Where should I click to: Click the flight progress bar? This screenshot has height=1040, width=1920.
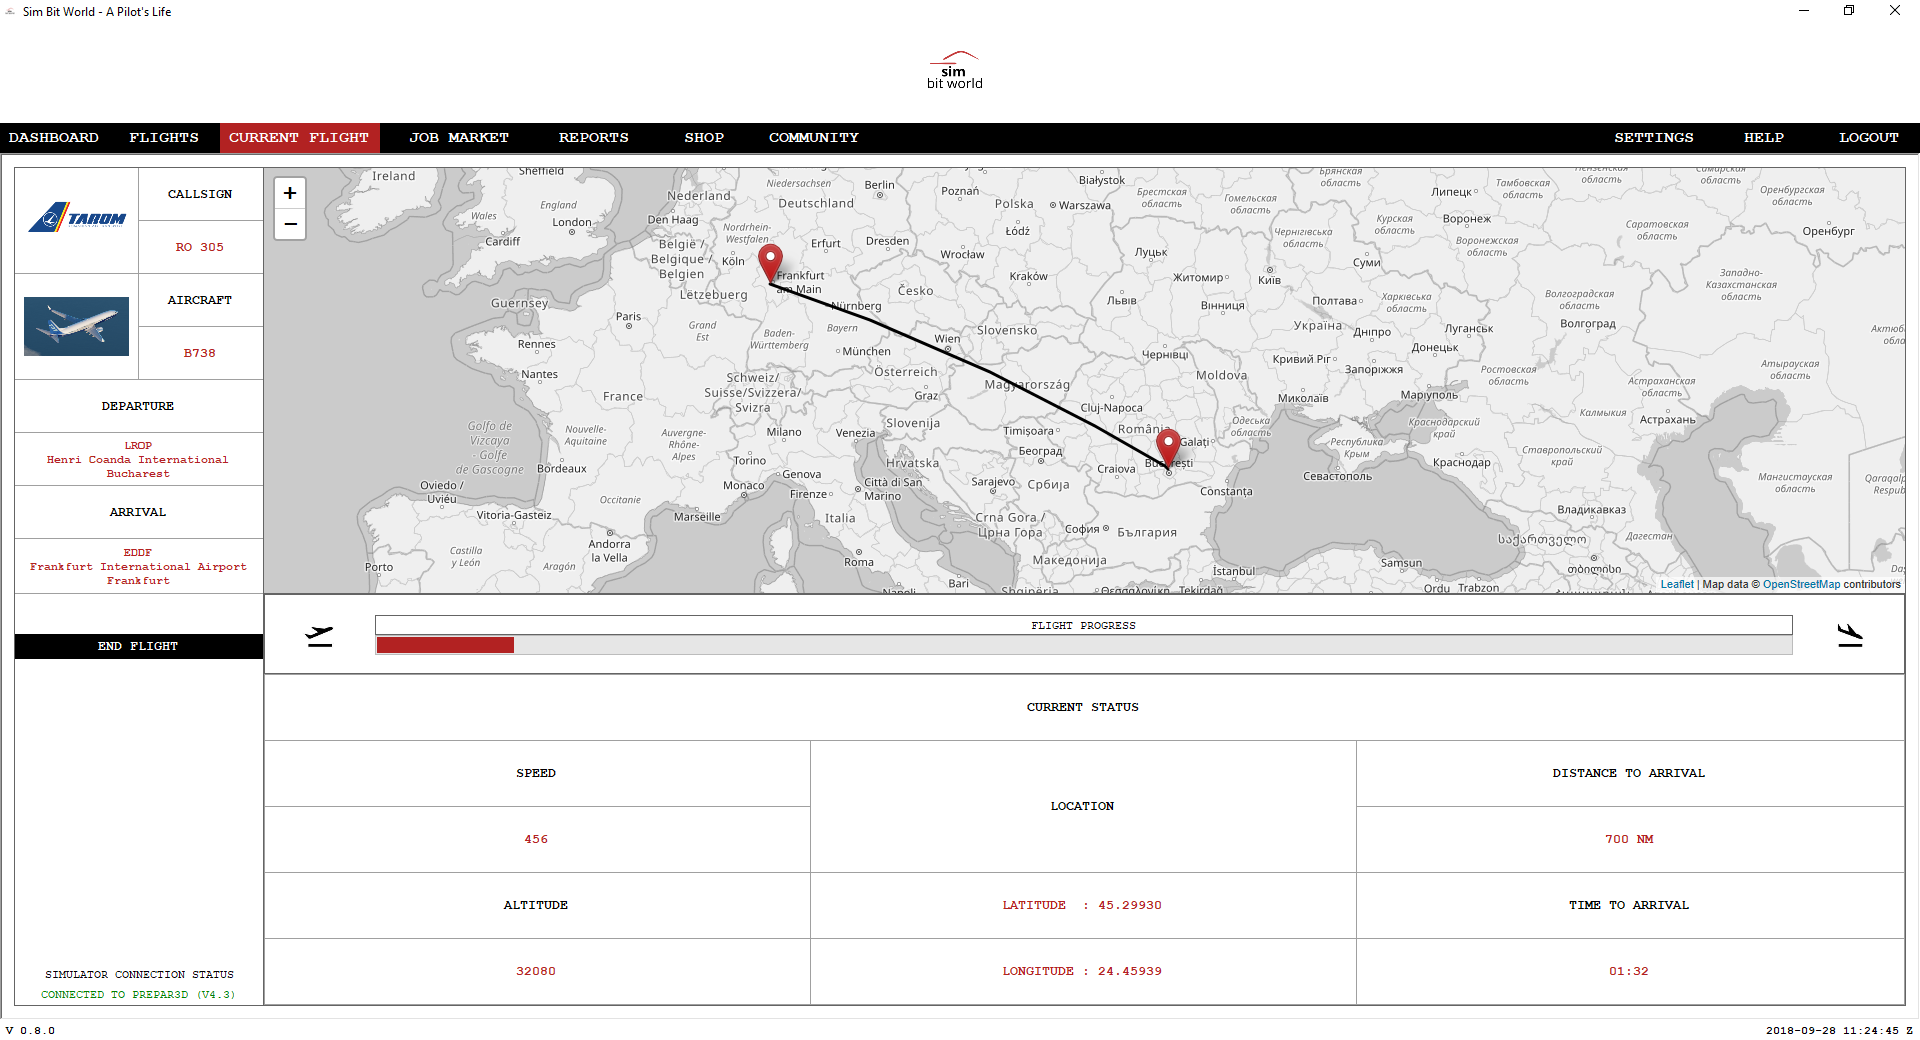point(1083,636)
